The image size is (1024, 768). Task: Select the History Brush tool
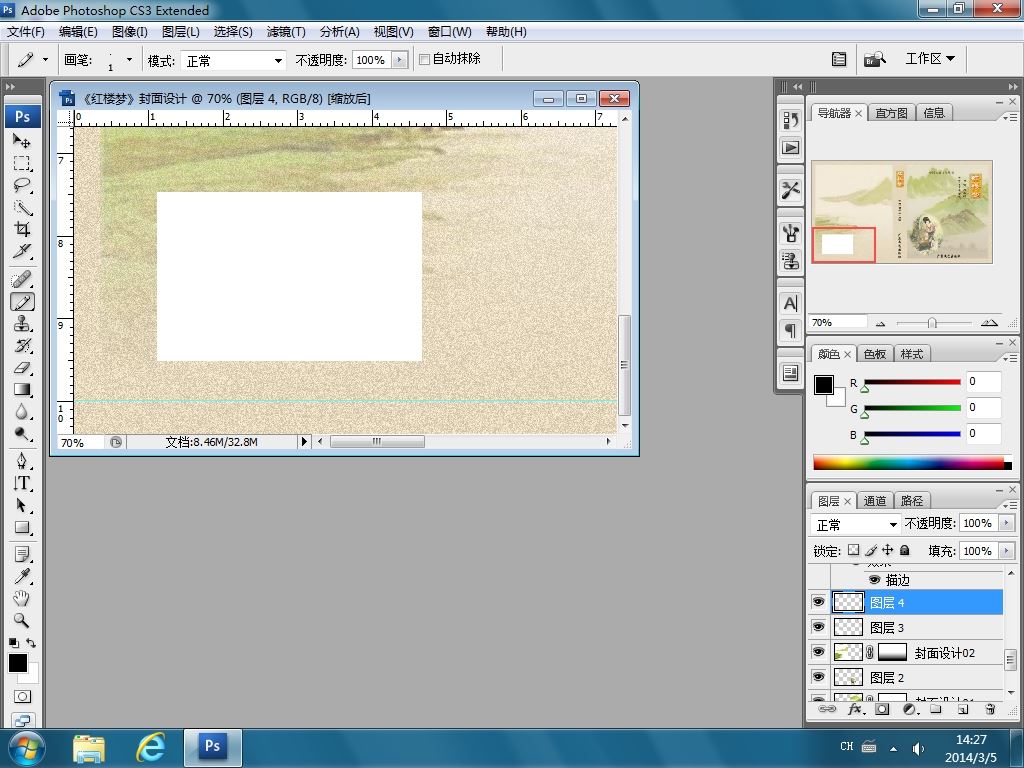[22, 346]
